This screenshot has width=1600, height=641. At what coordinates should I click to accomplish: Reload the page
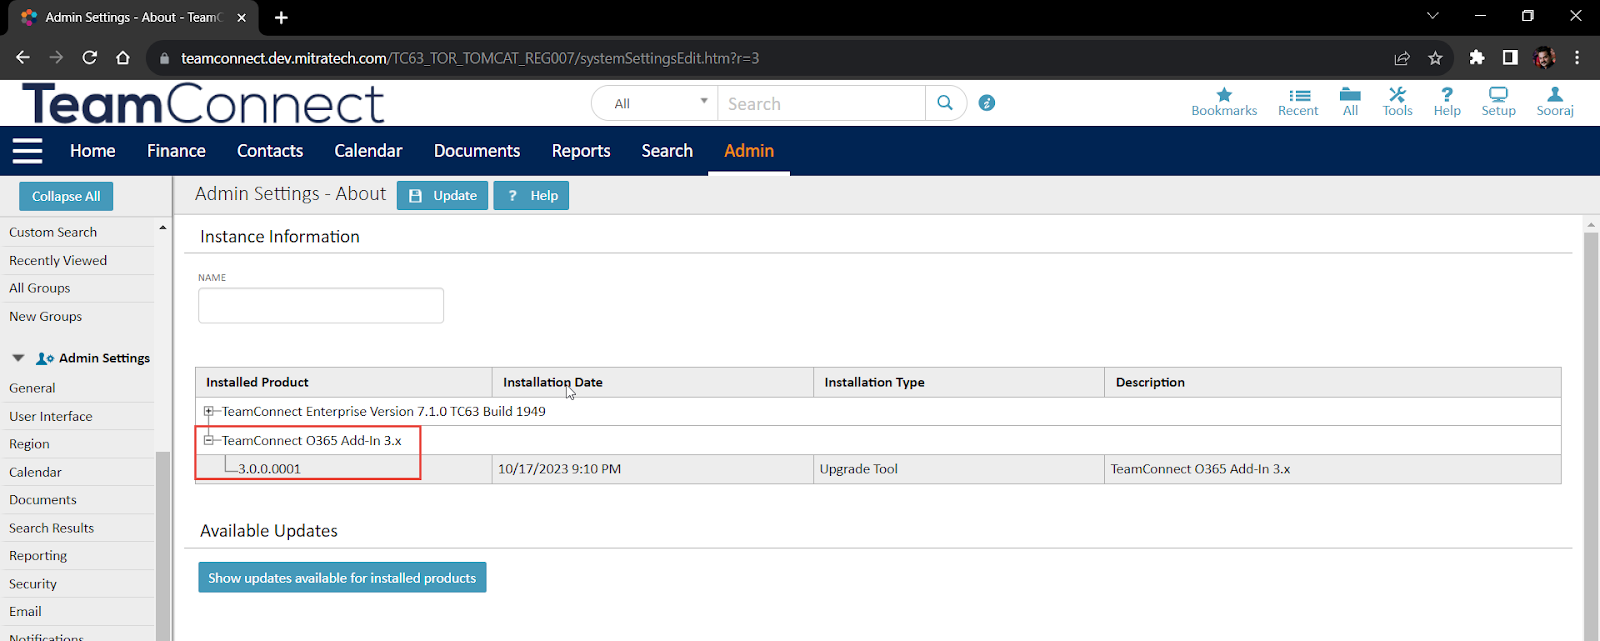click(90, 58)
